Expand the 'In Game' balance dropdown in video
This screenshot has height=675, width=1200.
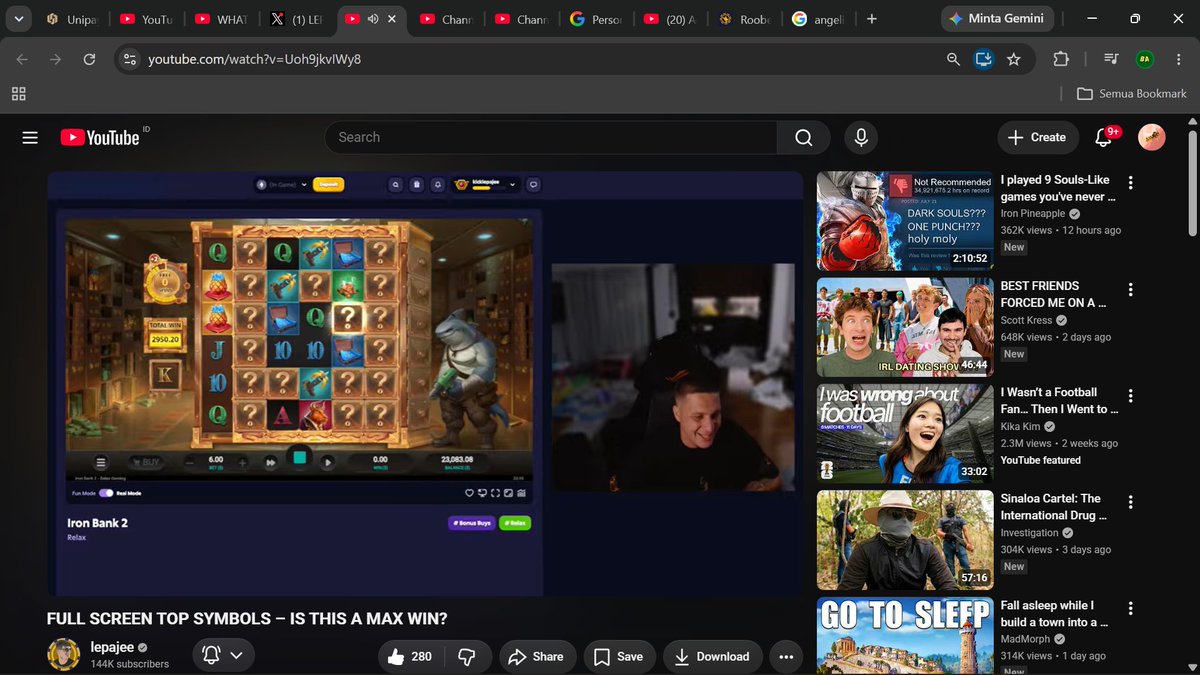pyautogui.click(x=305, y=184)
